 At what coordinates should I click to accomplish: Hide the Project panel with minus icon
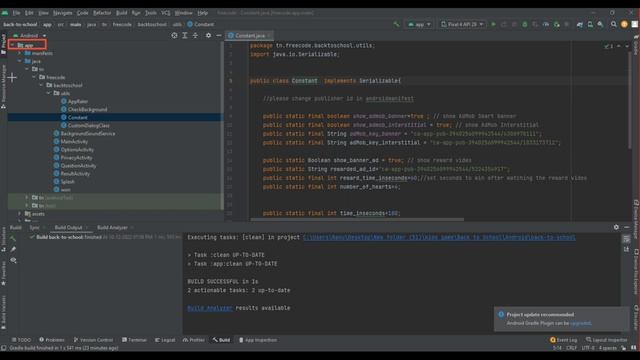point(219,36)
